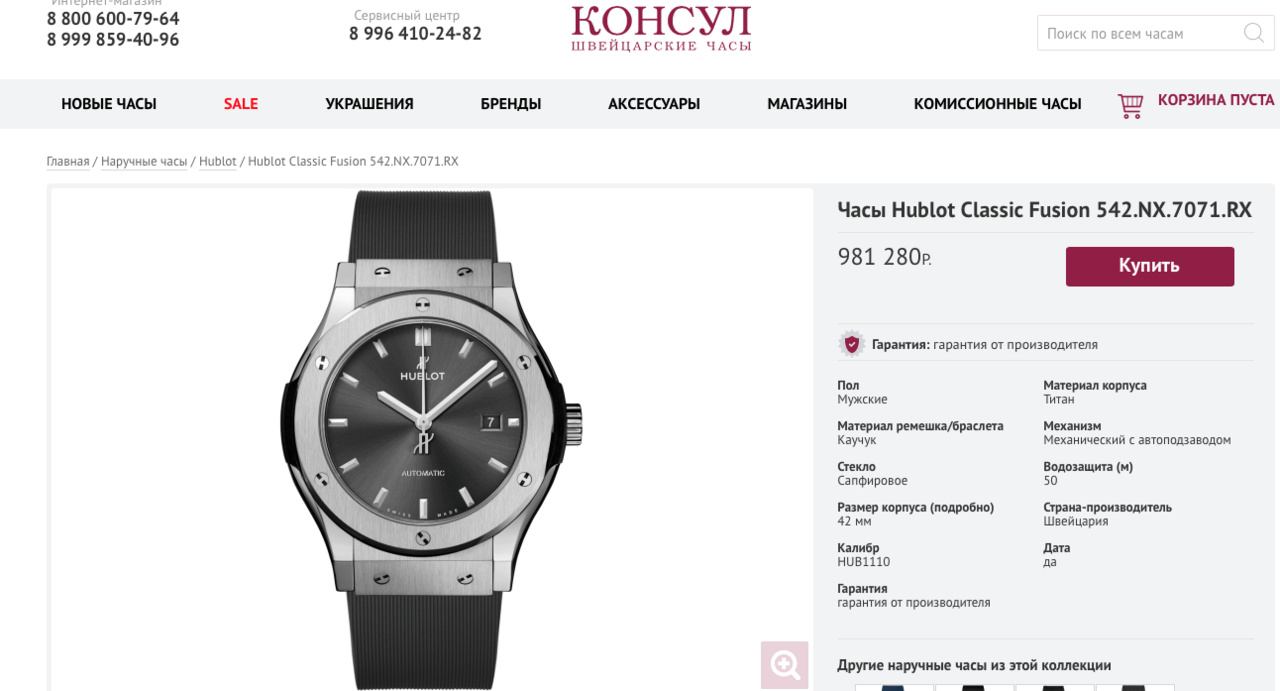The width and height of the screenshot is (1280, 691).
Task: Open the Магазины menu
Action: (807, 104)
